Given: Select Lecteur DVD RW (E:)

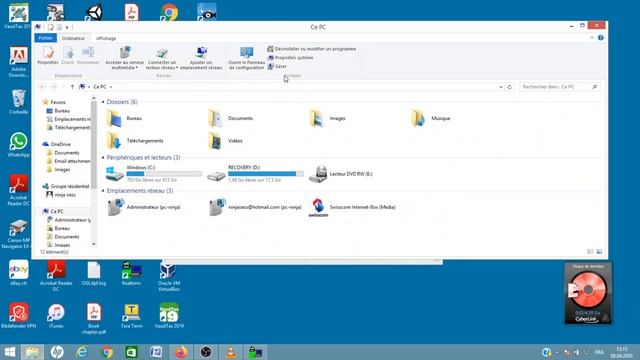Looking at the screenshot, I should [x=341, y=174].
